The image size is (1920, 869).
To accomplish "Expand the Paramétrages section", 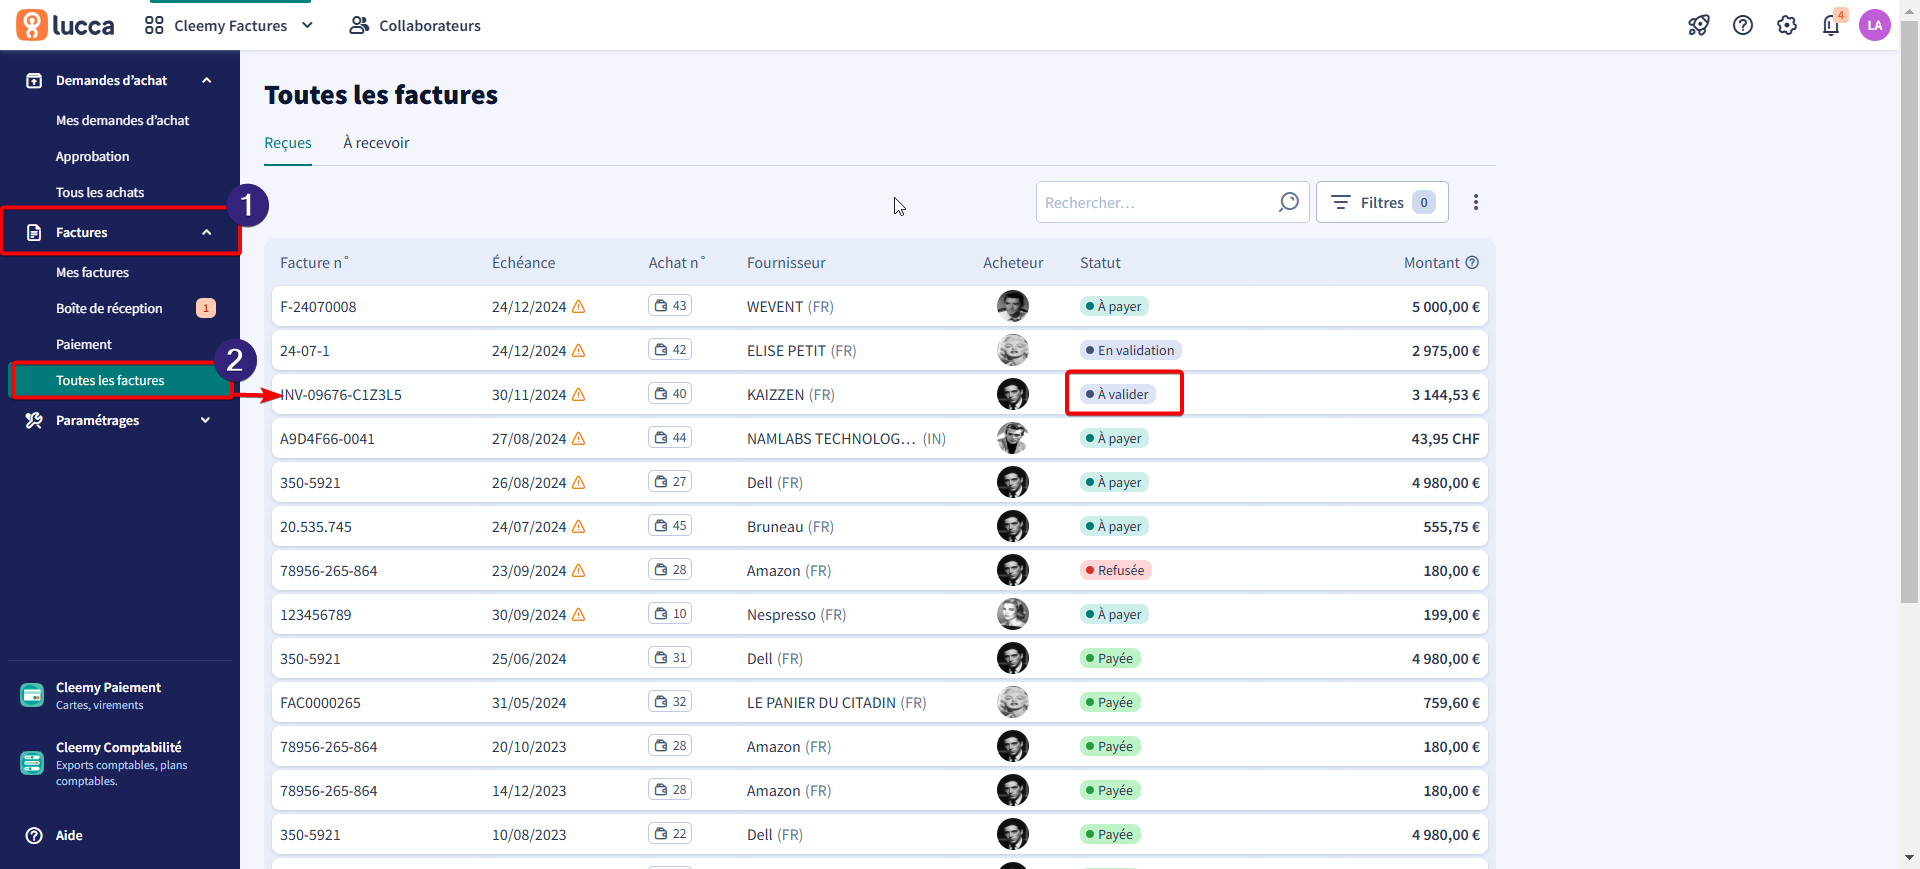I will point(206,420).
